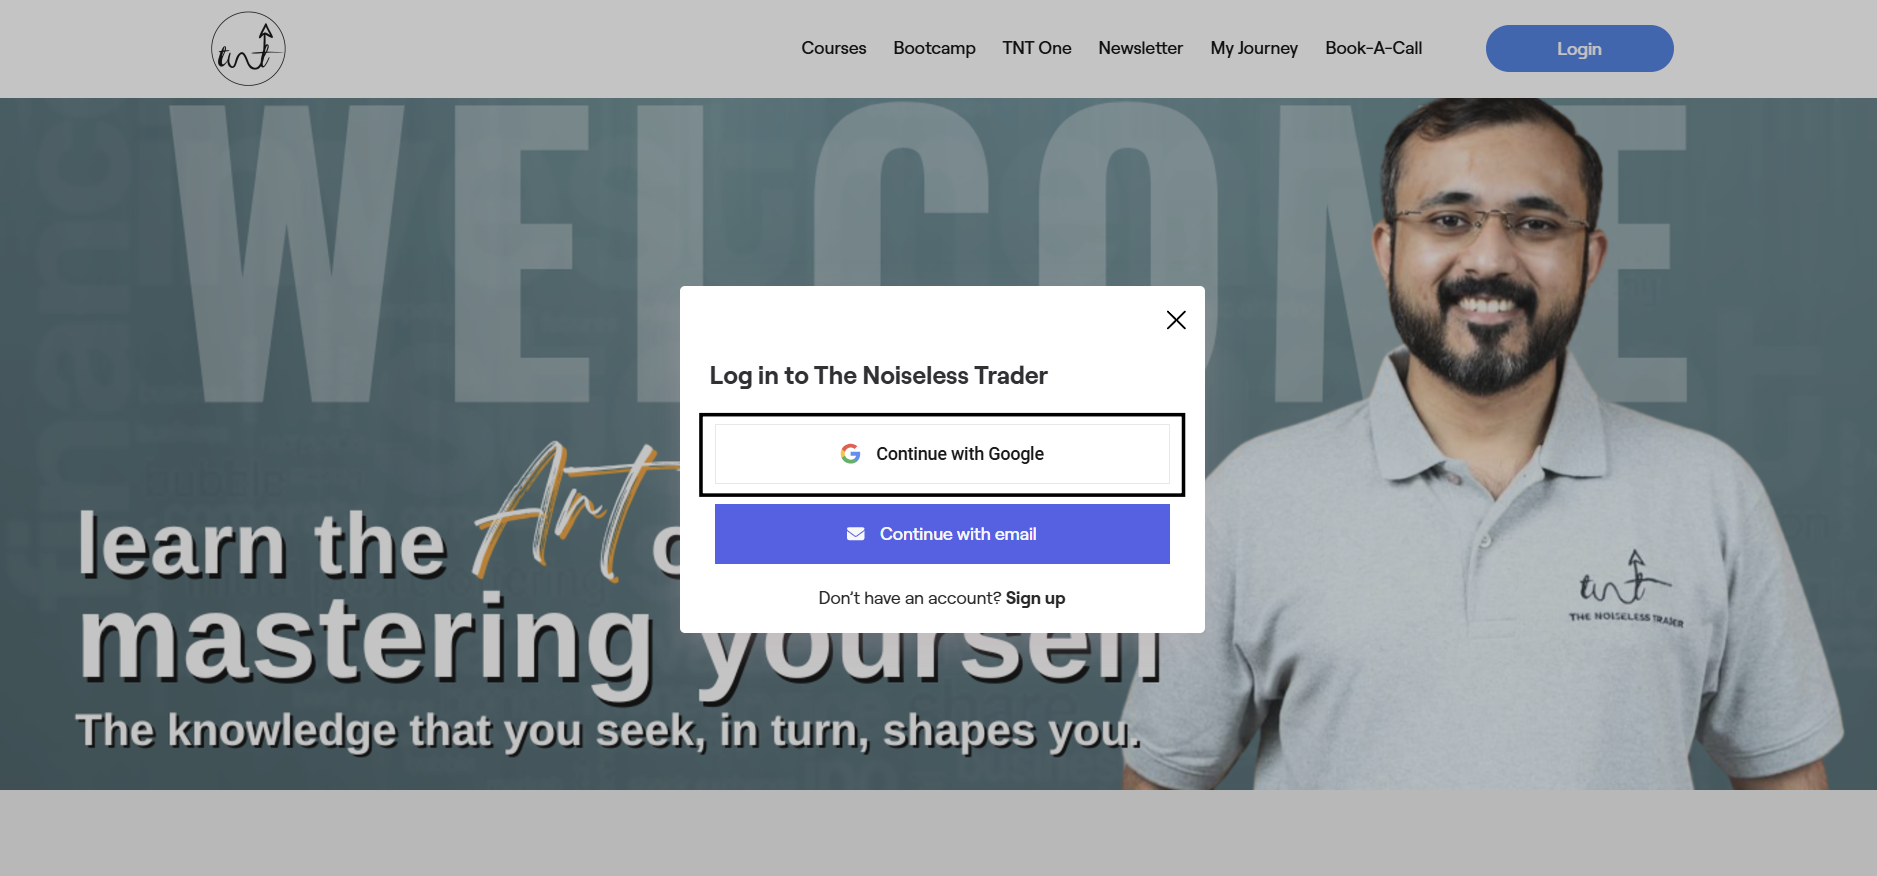Click the handwritten 'Art' script text

(573, 510)
